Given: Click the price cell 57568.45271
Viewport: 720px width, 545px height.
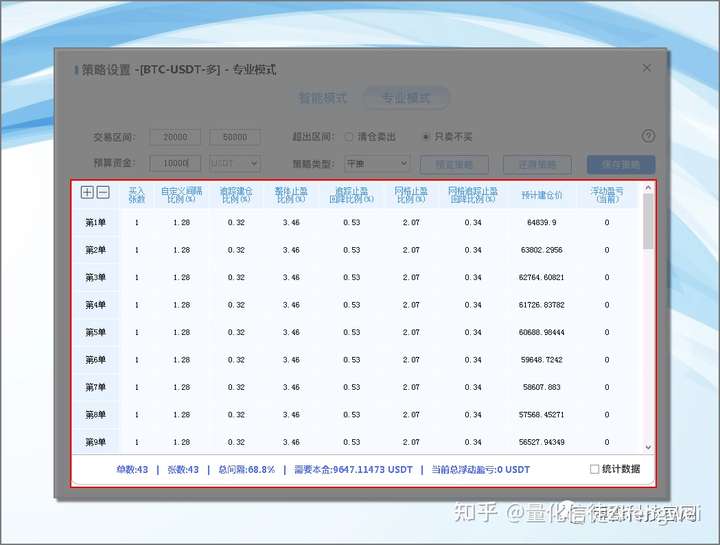Looking at the screenshot, I should point(542,415).
